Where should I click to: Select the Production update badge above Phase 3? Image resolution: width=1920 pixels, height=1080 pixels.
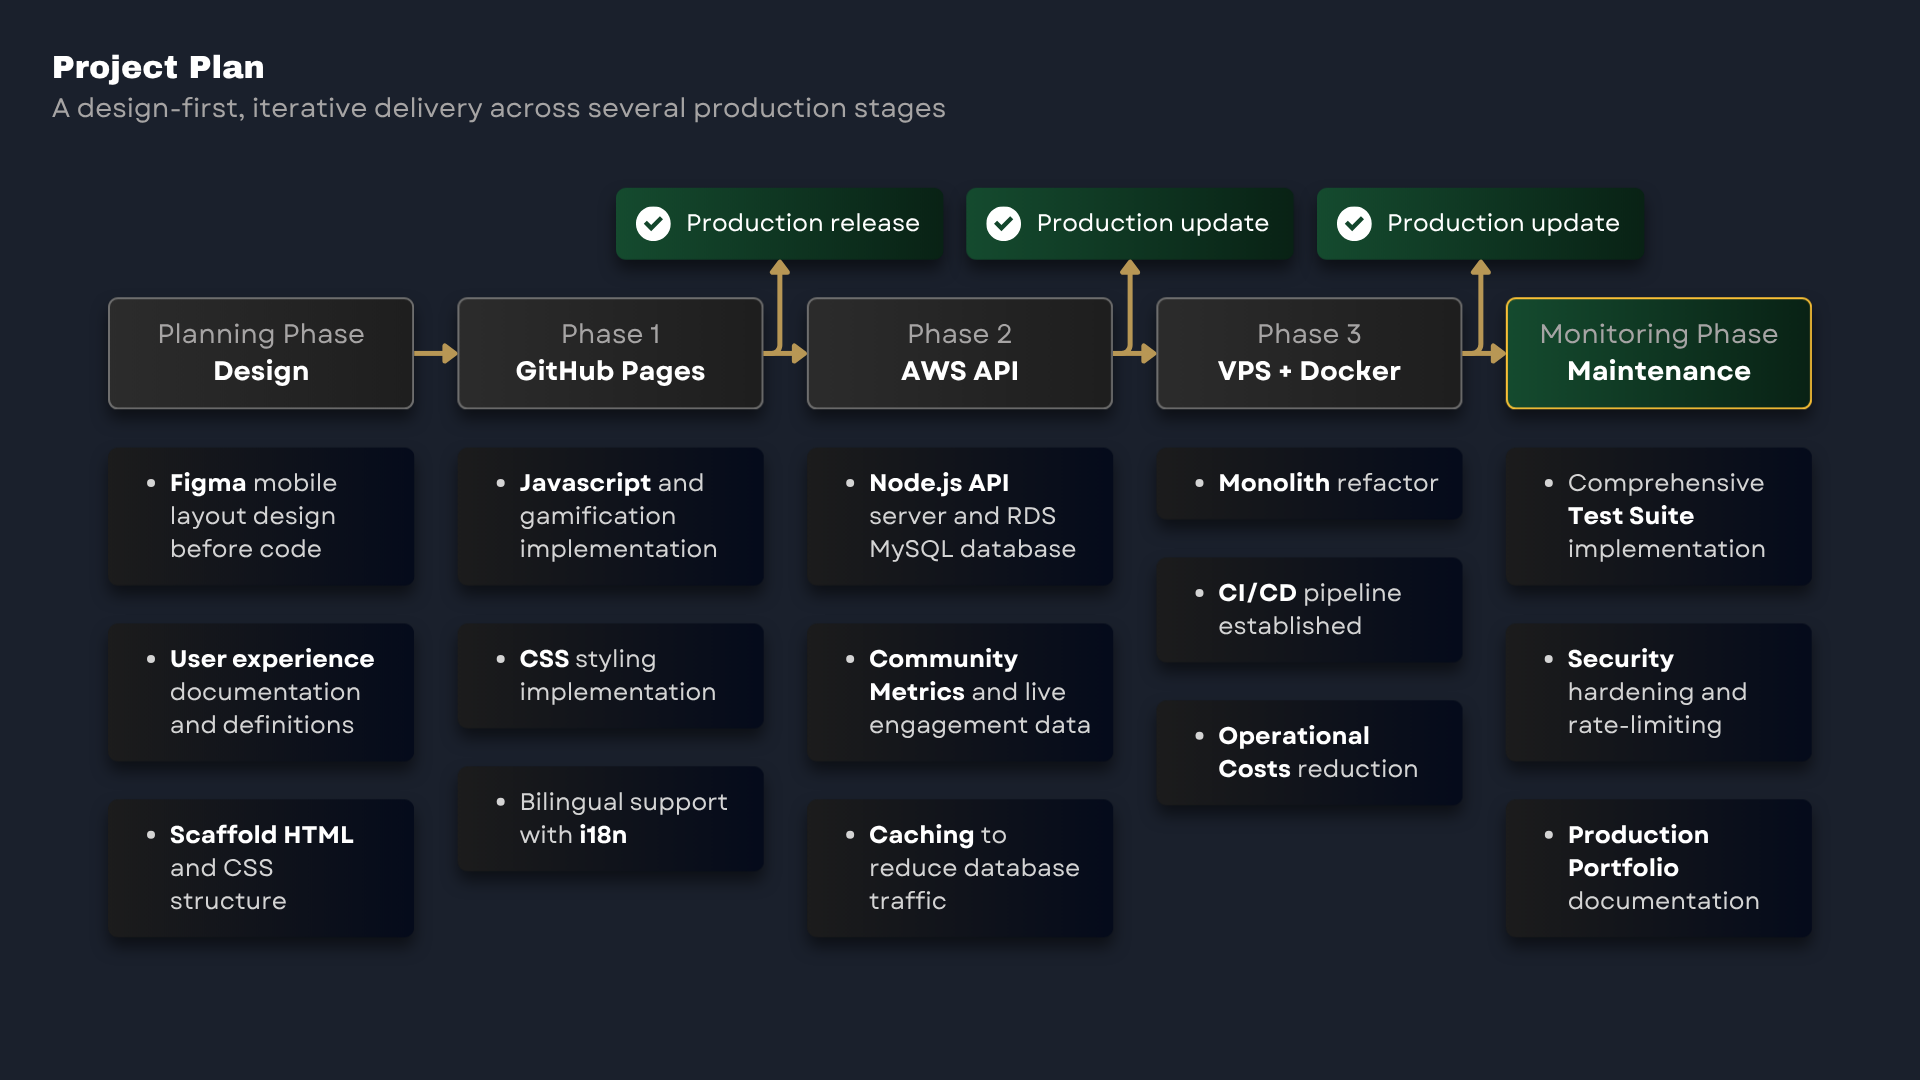coord(1480,223)
